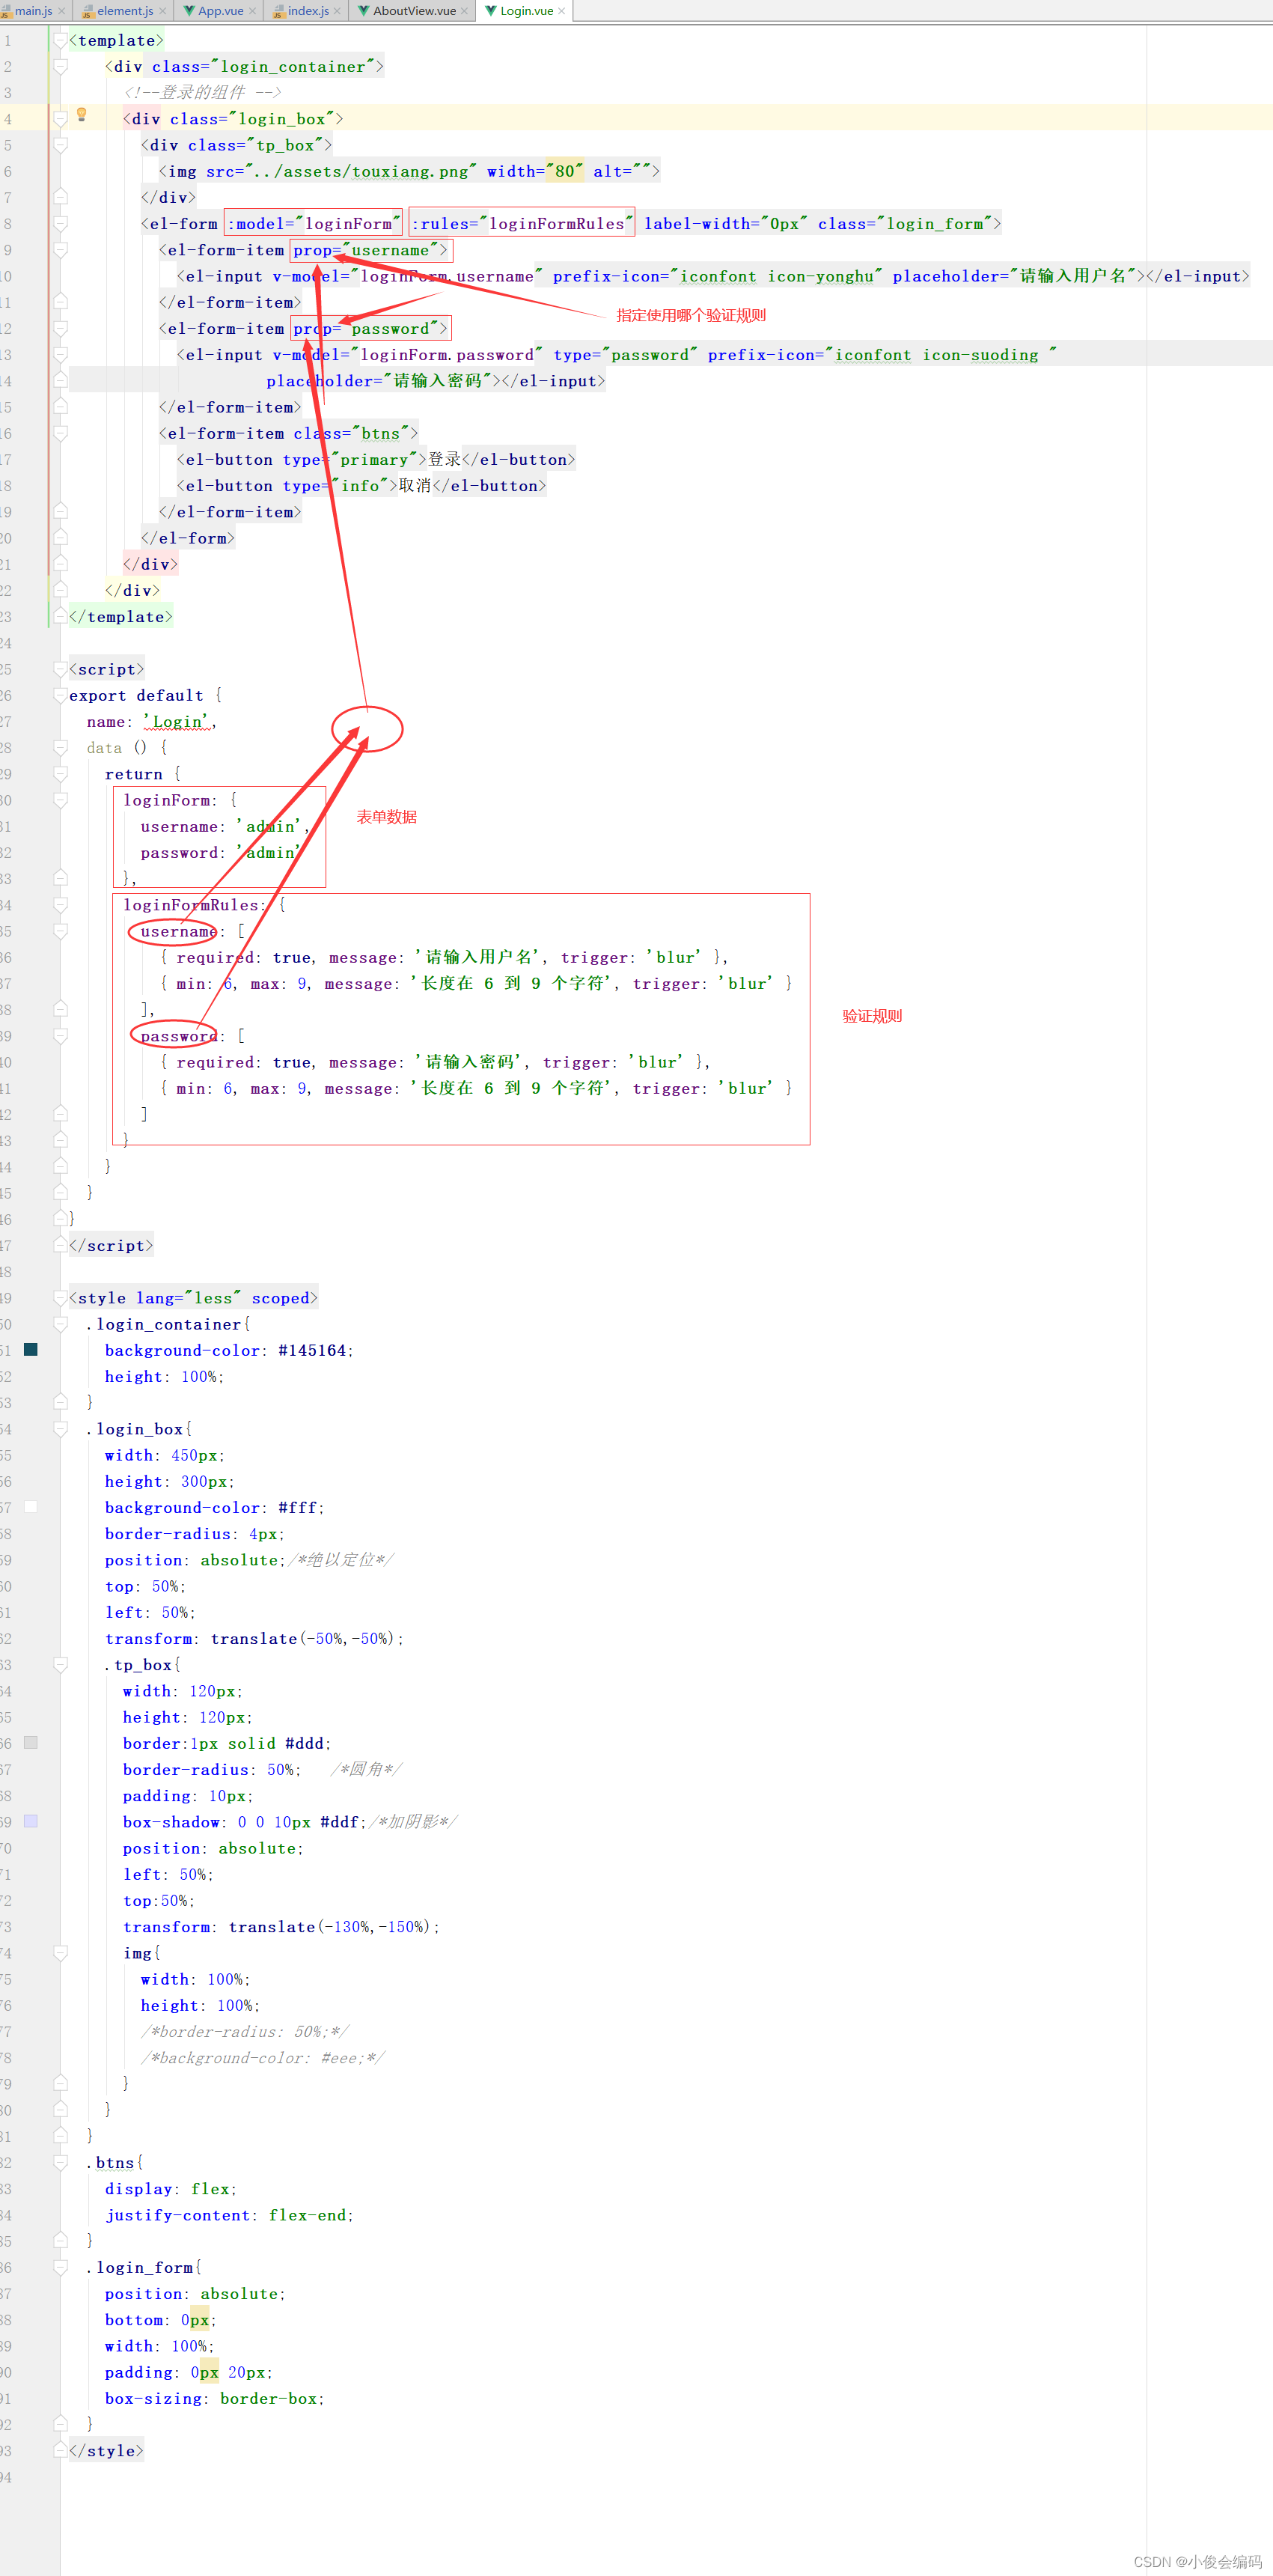Collapse the style lang less tag fold
Screen dimensions: 1273x2576
coord(60,1298)
